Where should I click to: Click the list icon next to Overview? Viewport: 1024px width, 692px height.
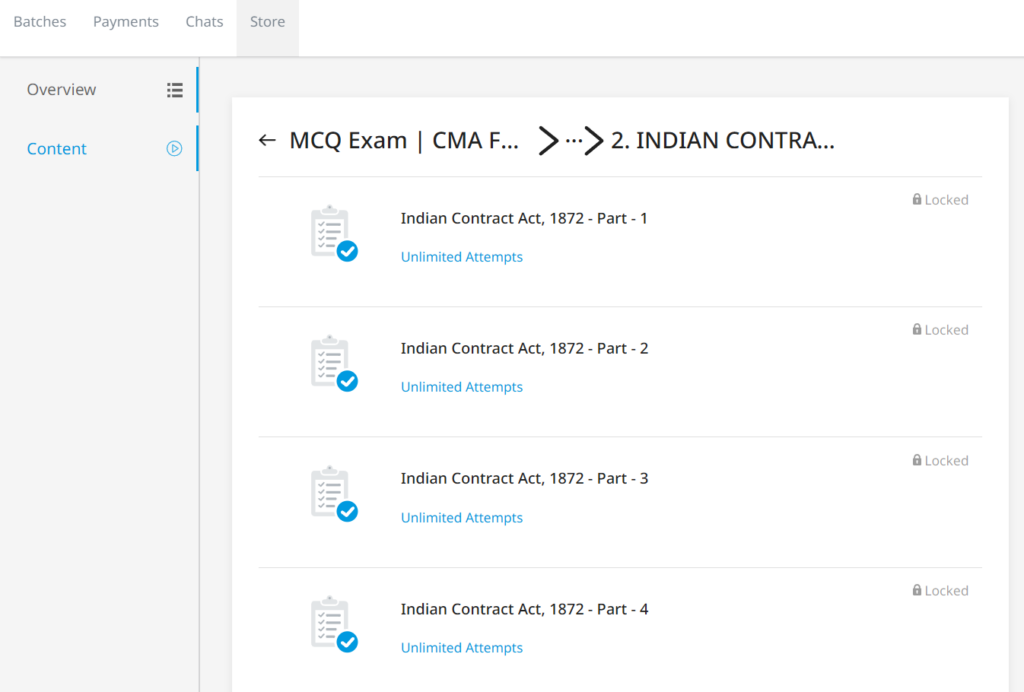[175, 90]
